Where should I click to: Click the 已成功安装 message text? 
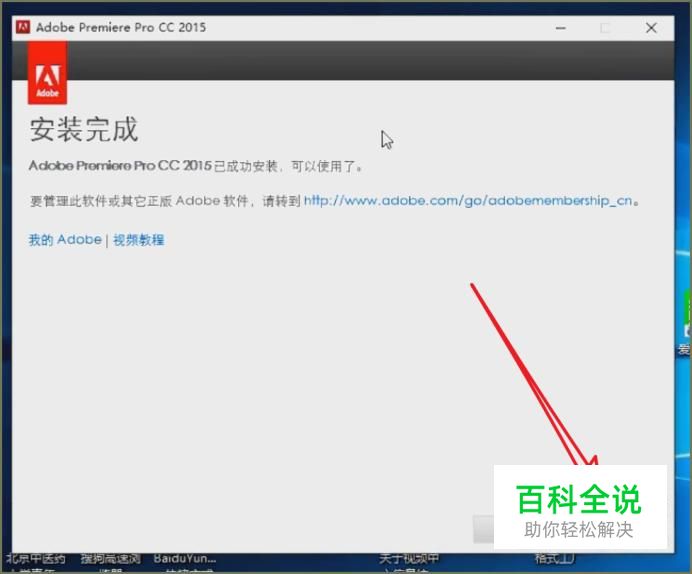coord(195,166)
